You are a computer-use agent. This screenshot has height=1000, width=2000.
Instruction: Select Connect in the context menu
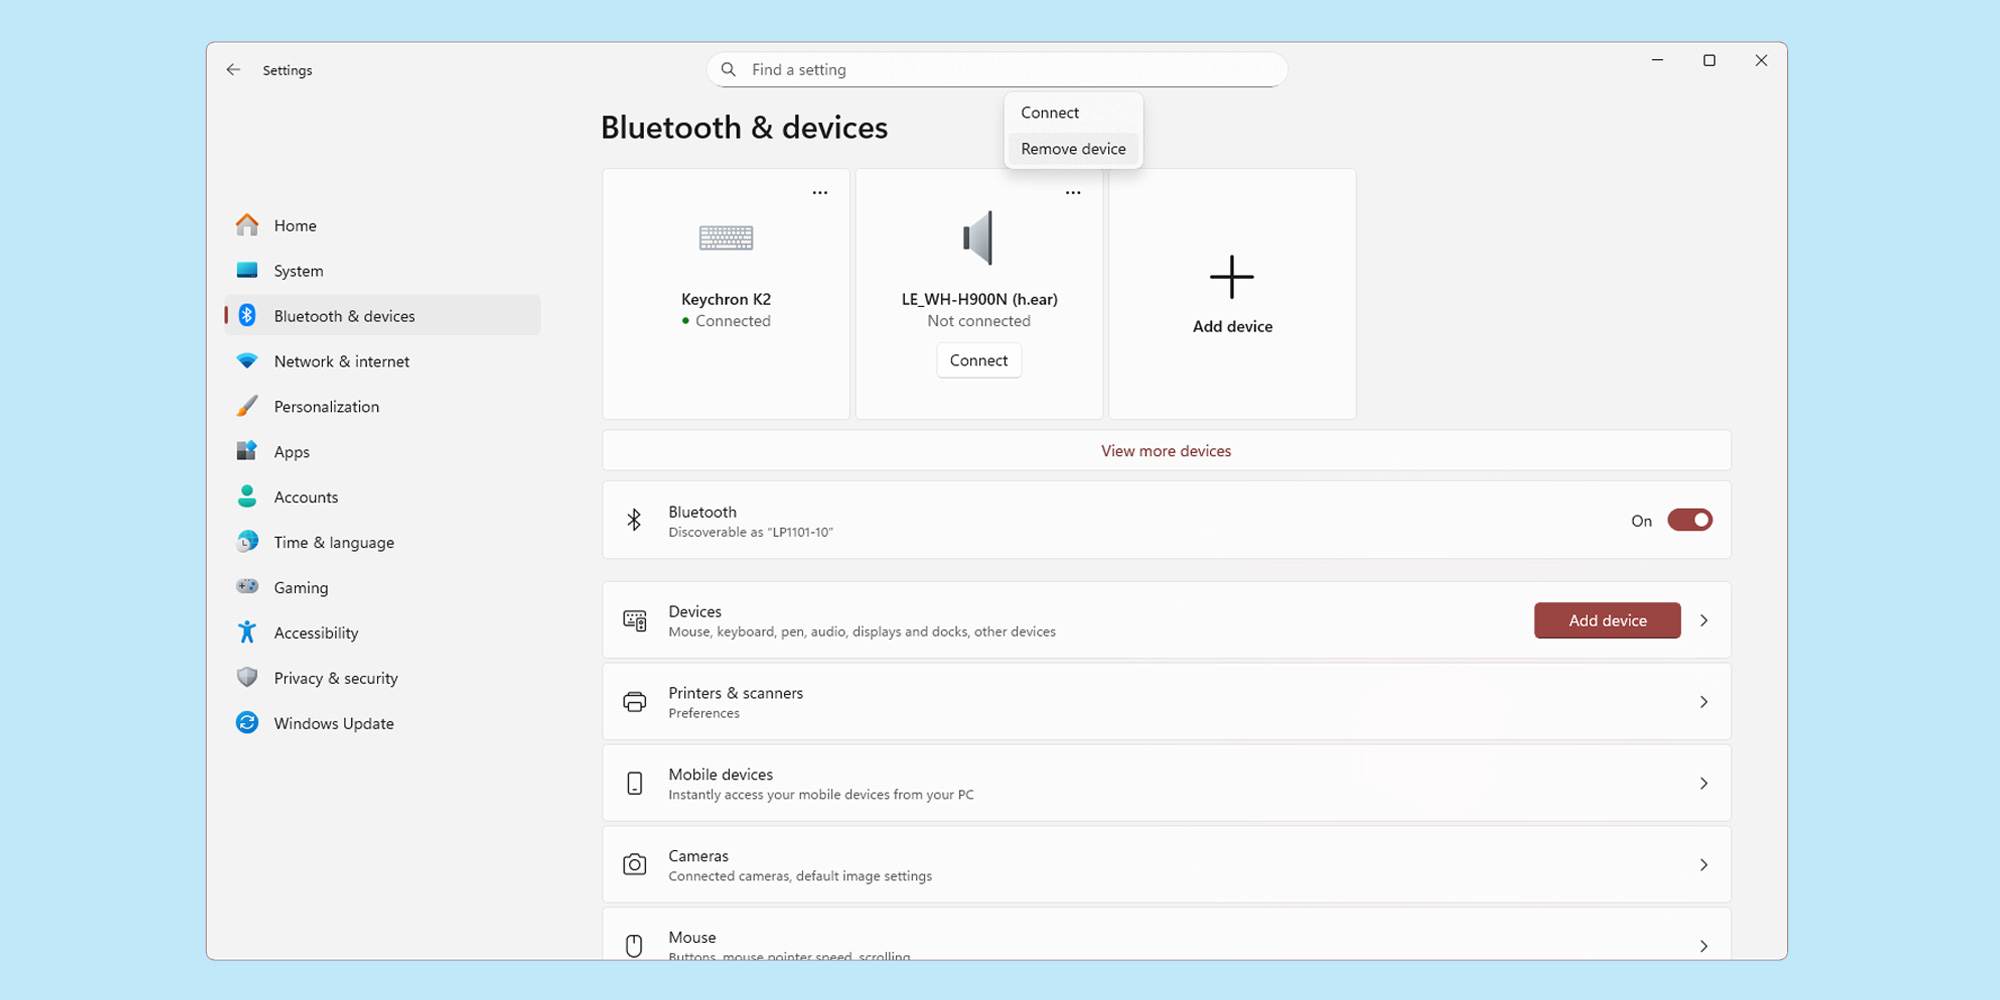pos(1048,112)
